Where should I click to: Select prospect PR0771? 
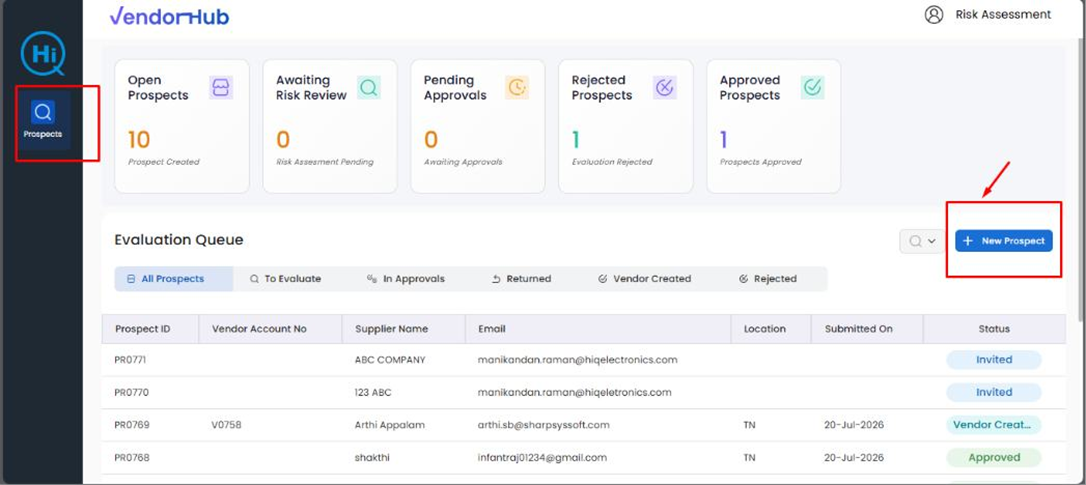130,360
